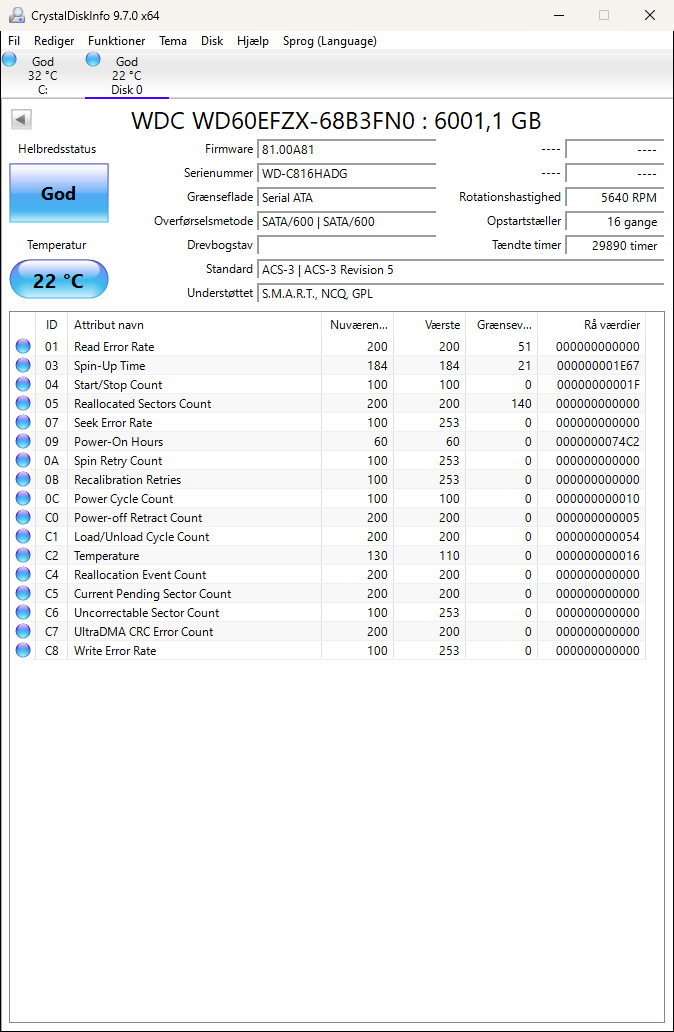
Task: Click the drive title WDC WD60EFZX-68B3FN0
Action: pos(272,121)
